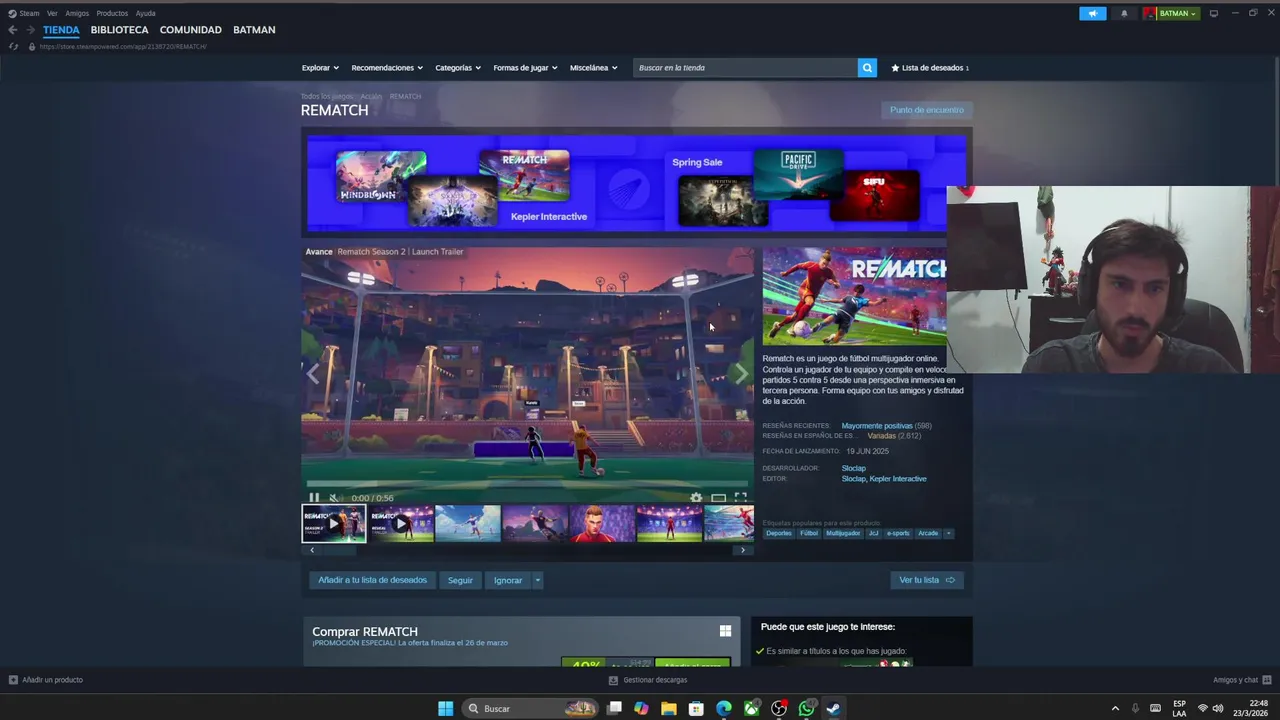This screenshot has width=1280, height=720.
Task: Open Copilot from taskbar
Action: tap(641, 708)
